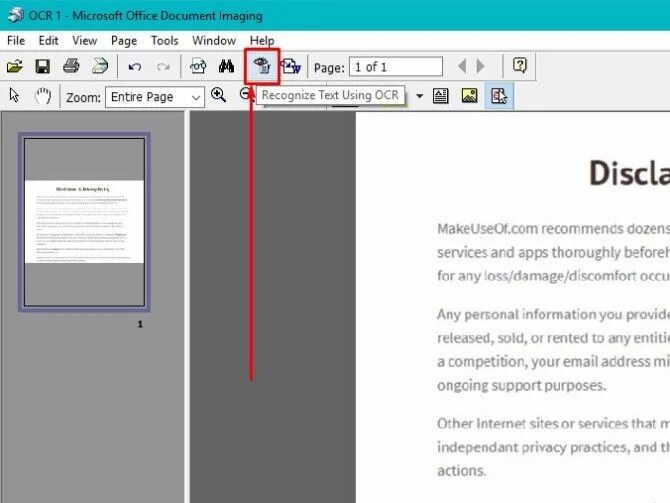Zoom out with the magnifier minus icon
Screen dimensions: 670x503
click(x=245, y=94)
